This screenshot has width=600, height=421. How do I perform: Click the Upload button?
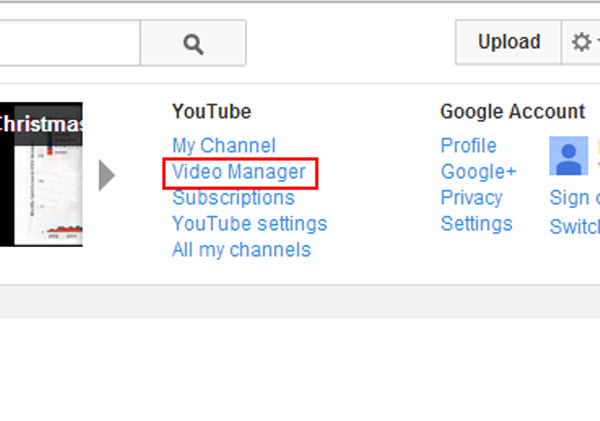point(509,42)
